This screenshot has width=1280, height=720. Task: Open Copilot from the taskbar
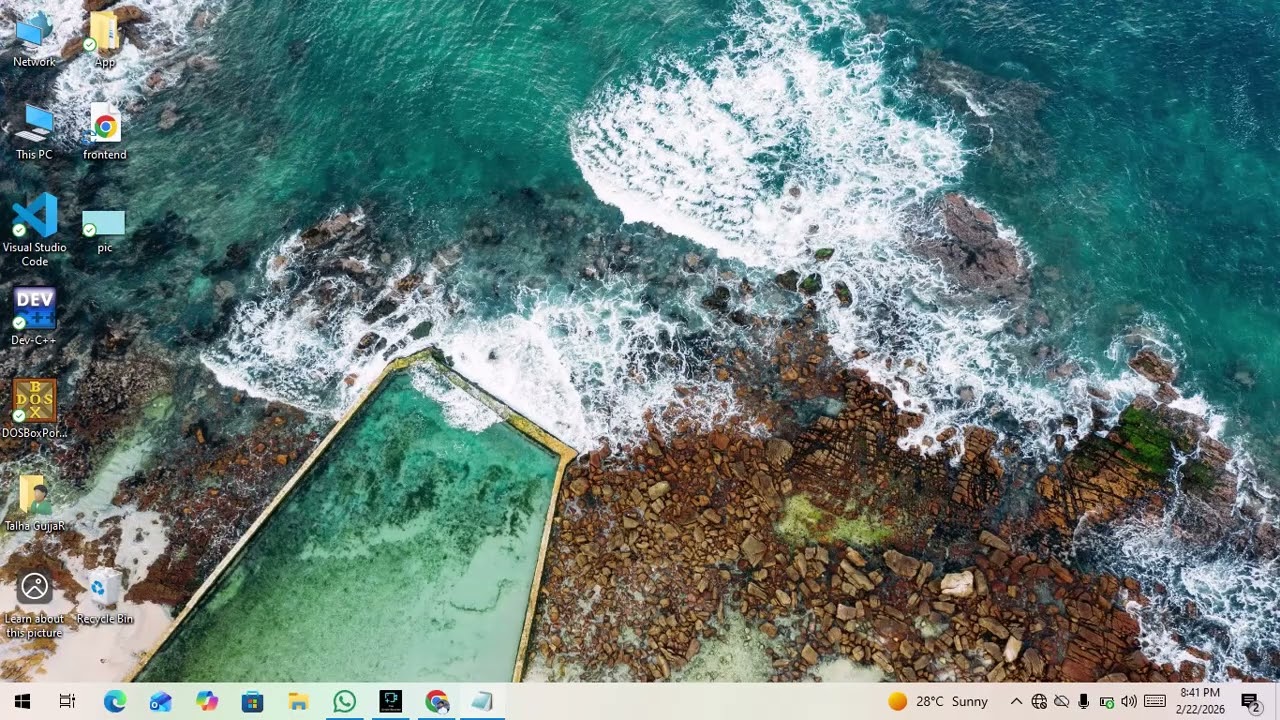click(207, 702)
